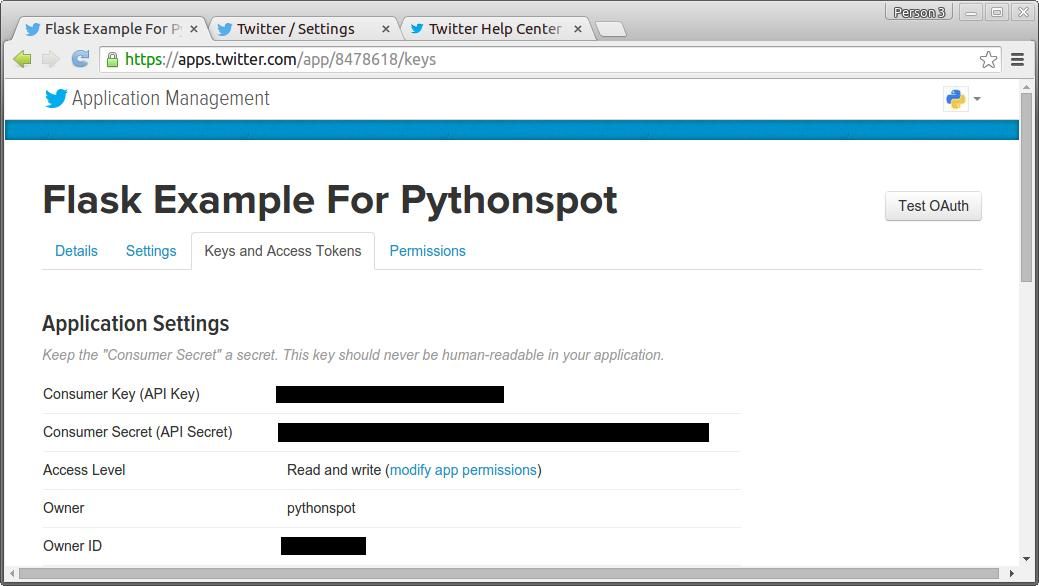Screen dimensions: 1039x586
Task: Reload the current page
Action: tap(79, 60)
